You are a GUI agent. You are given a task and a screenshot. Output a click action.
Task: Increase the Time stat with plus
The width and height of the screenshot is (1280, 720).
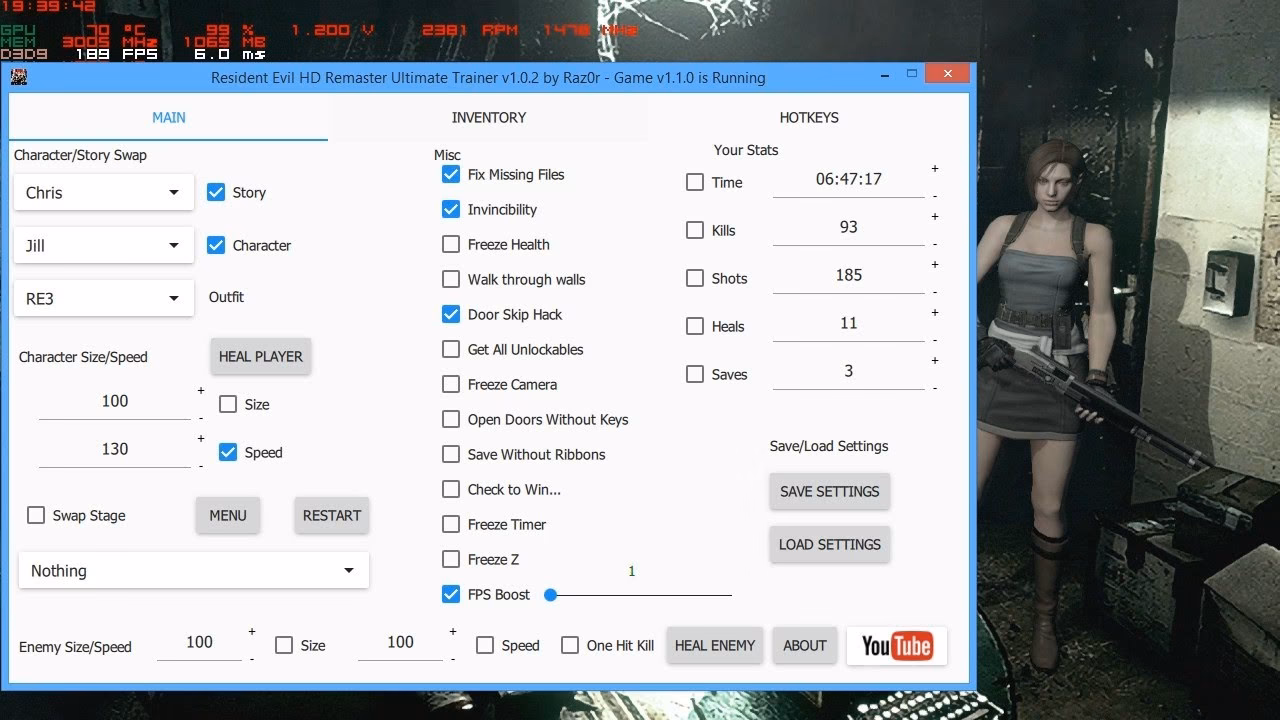935,169
